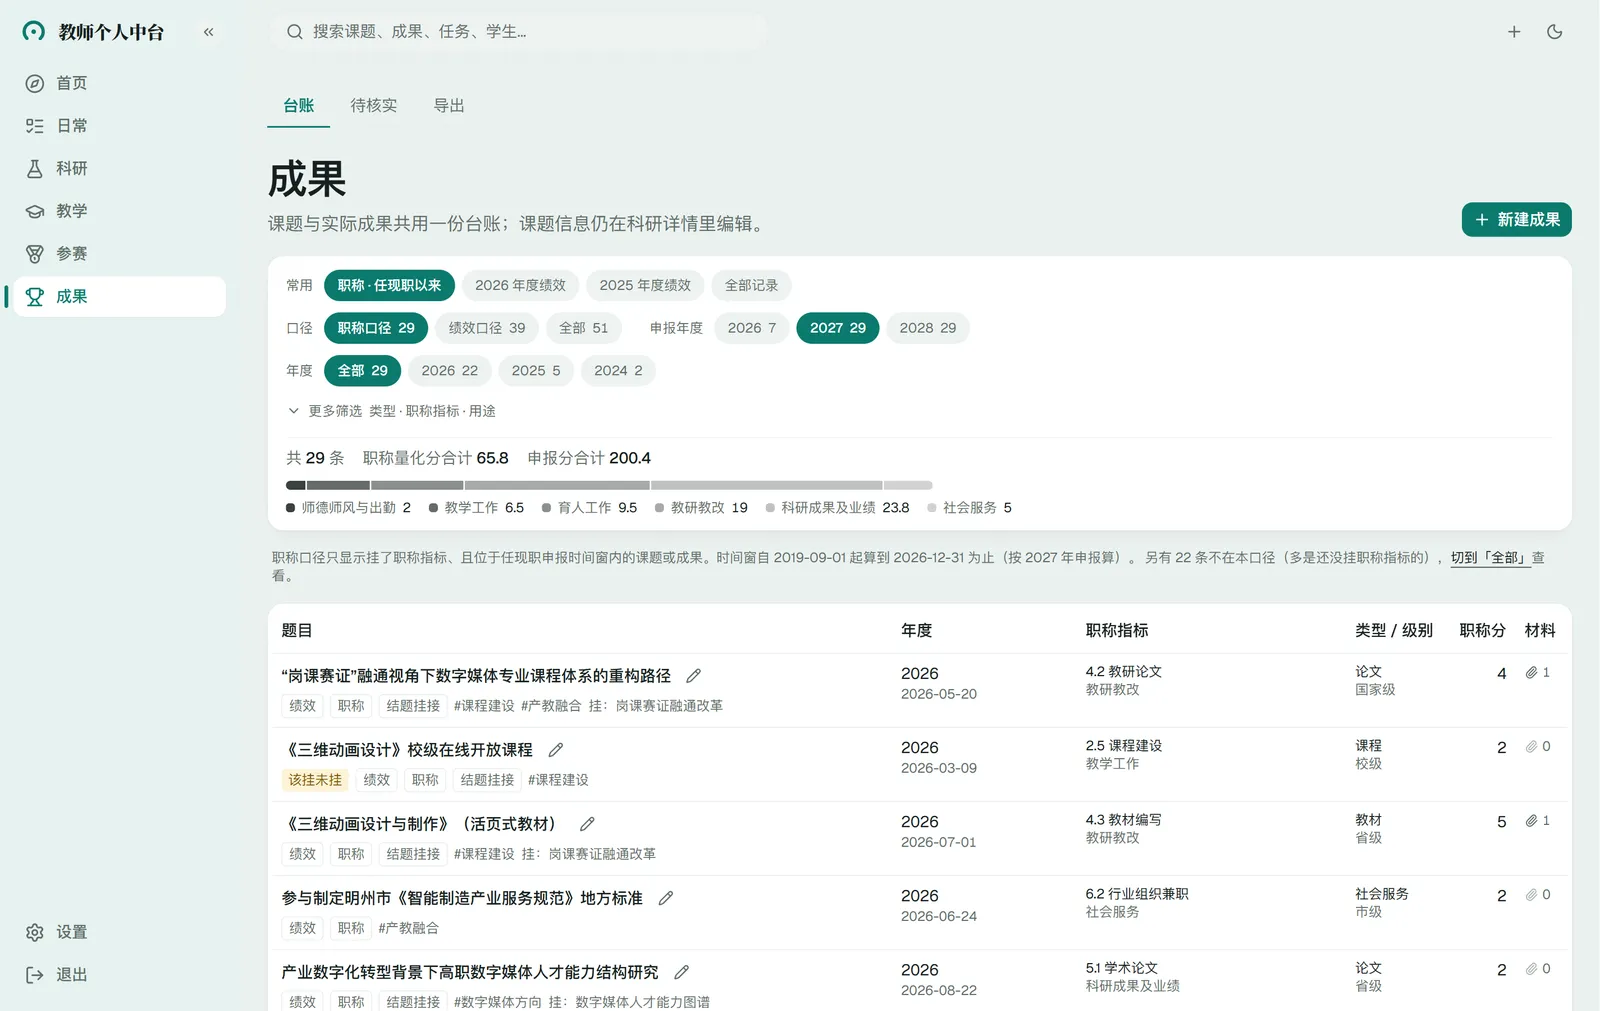Viewport: 1600px width, 1011px height.
Task: Open 设置 gear icon
Action: click(x=35, y=932)
